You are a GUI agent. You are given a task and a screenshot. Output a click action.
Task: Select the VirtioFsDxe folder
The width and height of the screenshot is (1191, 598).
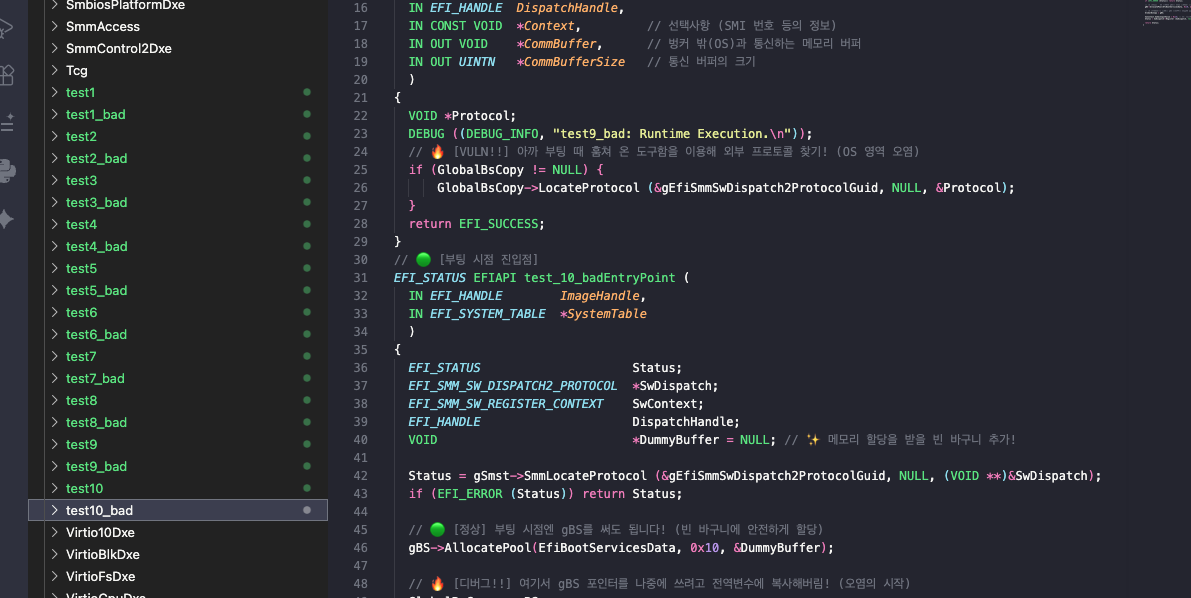[x=100, y=576]
